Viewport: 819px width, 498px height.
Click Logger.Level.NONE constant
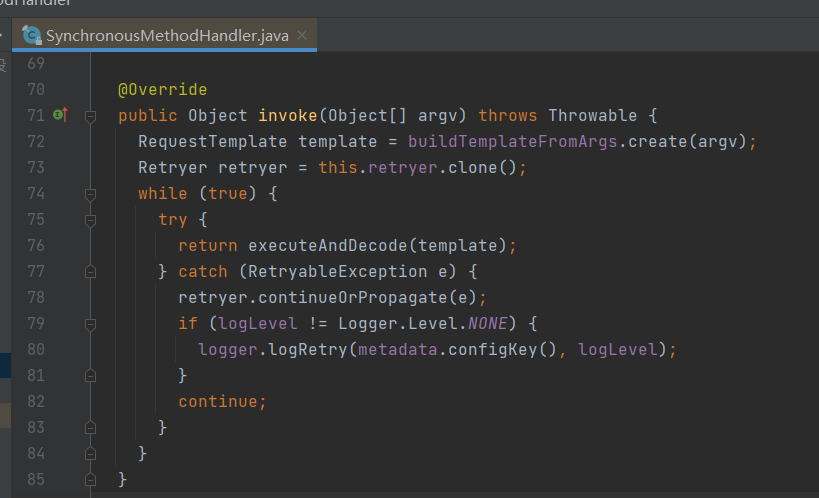coord(423,324)
